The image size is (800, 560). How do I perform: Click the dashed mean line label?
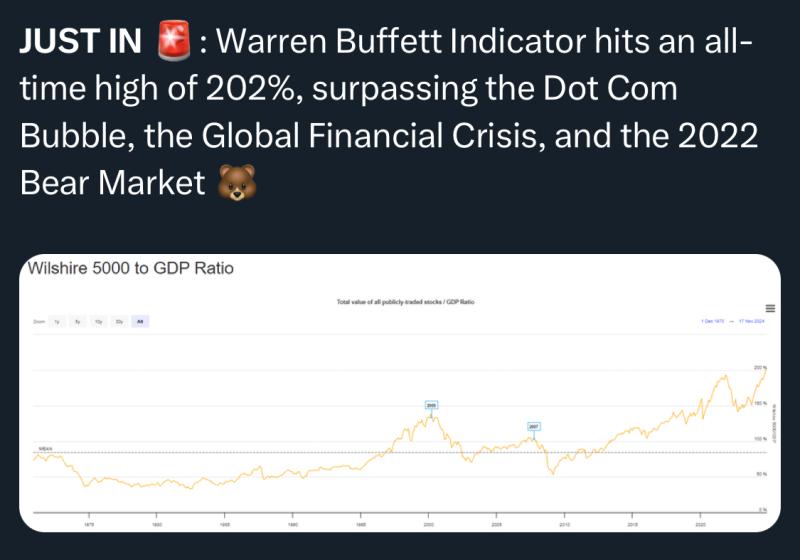45,448
